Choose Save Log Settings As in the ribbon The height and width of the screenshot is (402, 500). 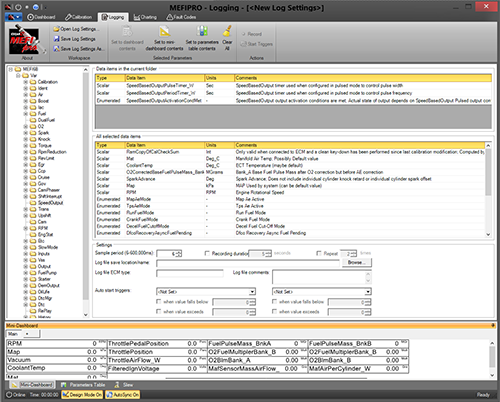pyautogui.click(x=79, y=49)
